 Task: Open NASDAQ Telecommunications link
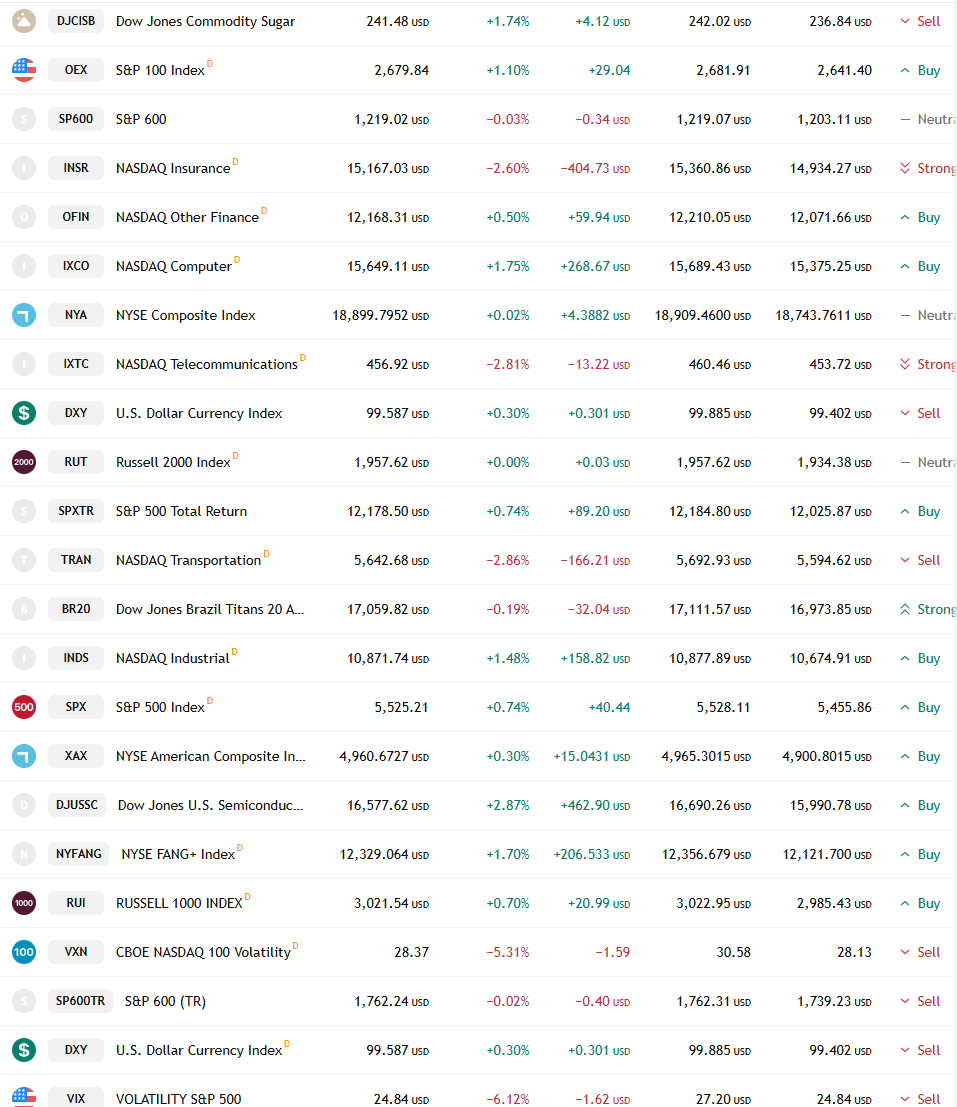click(207, 364)
